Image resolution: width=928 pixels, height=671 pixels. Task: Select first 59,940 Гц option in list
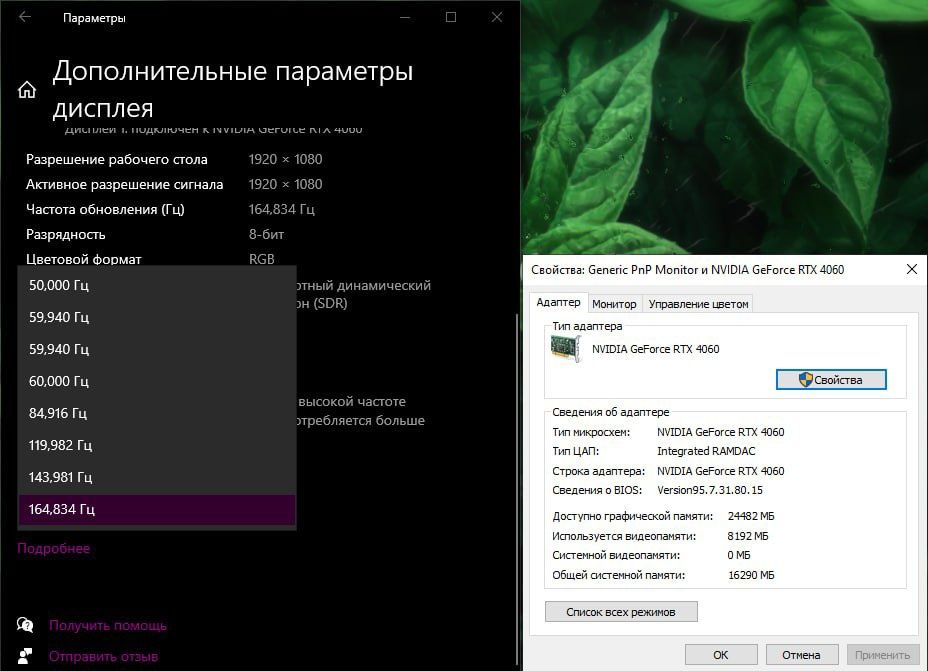point(157,317)
